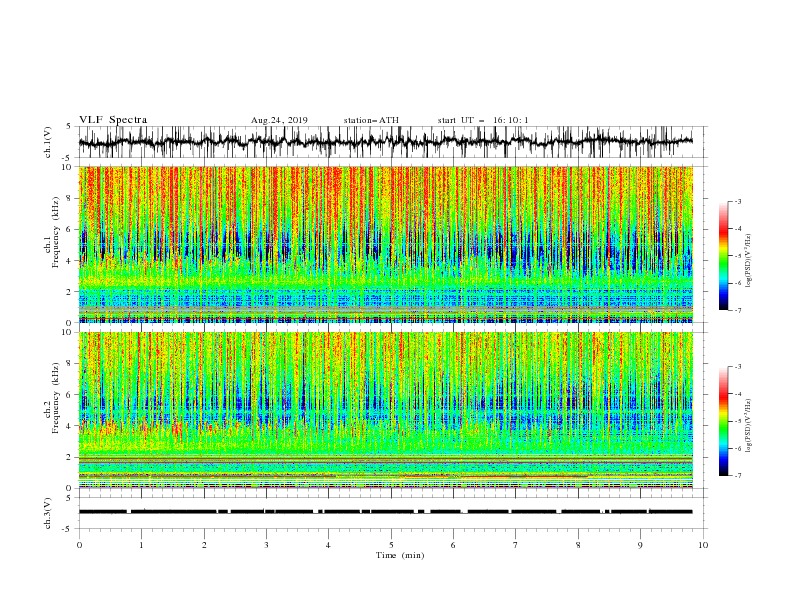Viewport: 792px width, 612px height.
Task: Click the log(PSD) label beside ch.1 color bar
Action: 749,260
